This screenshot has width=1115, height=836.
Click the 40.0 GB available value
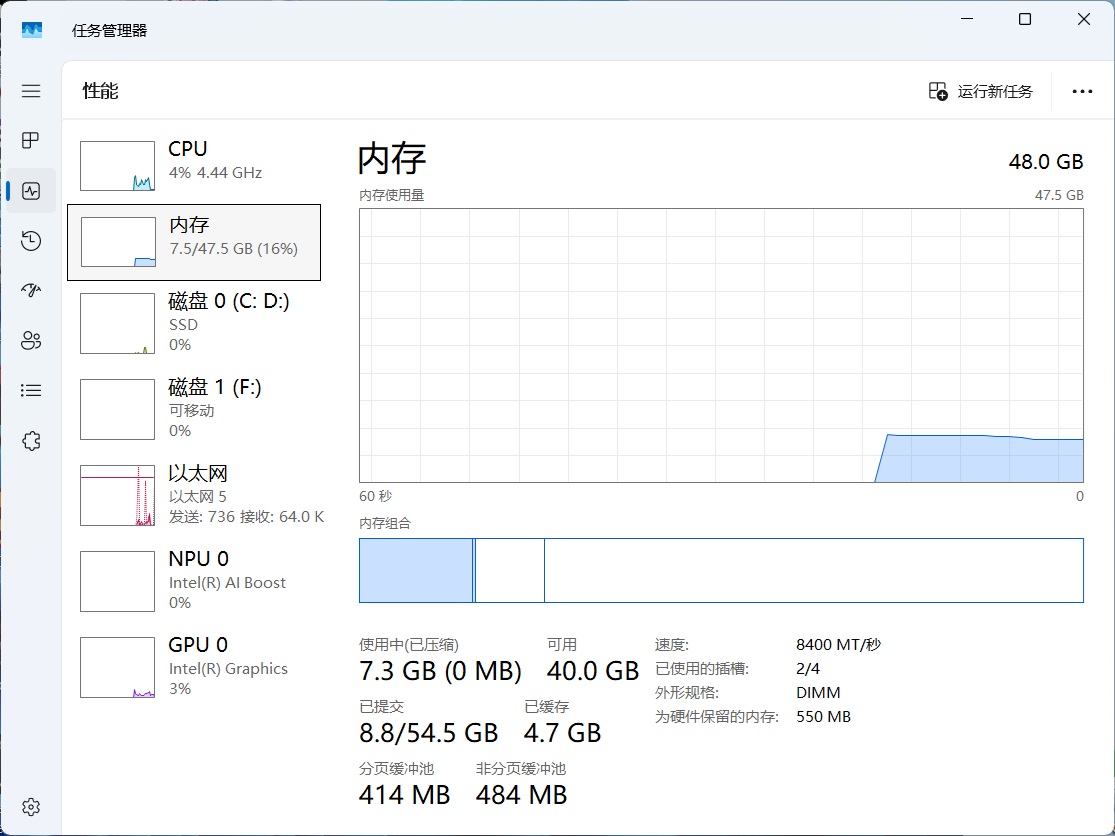point(593,670)
